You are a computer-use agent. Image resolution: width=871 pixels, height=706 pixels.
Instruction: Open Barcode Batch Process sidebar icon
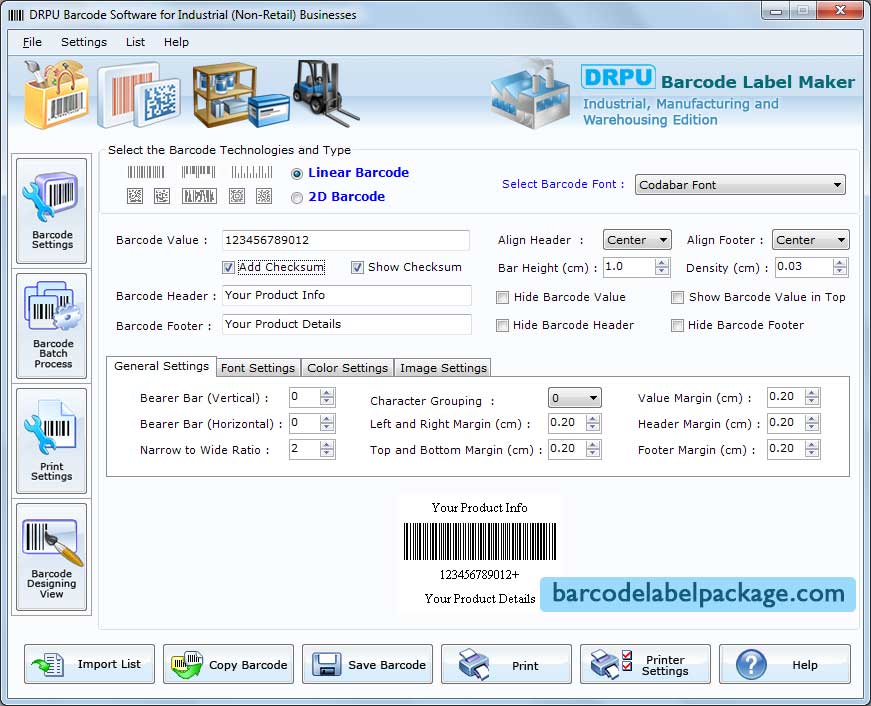pos(51,326)
